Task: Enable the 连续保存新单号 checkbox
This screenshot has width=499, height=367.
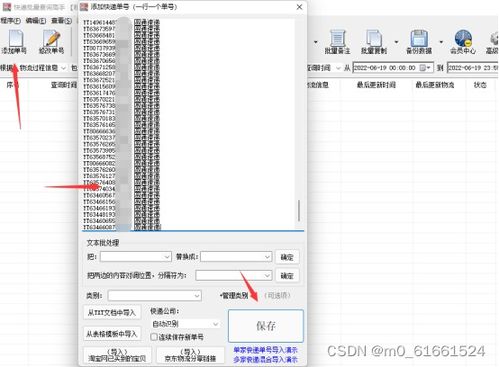Action: point(154,337)
